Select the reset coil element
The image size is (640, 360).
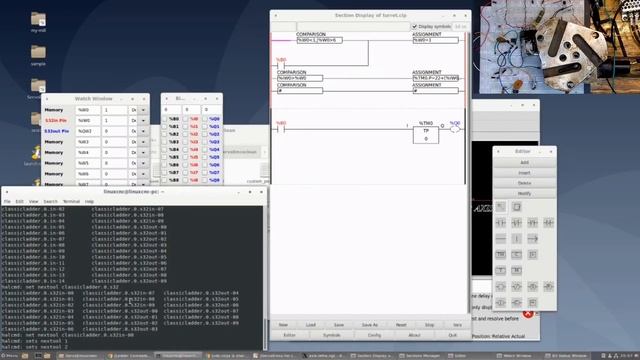coord(549,287)
